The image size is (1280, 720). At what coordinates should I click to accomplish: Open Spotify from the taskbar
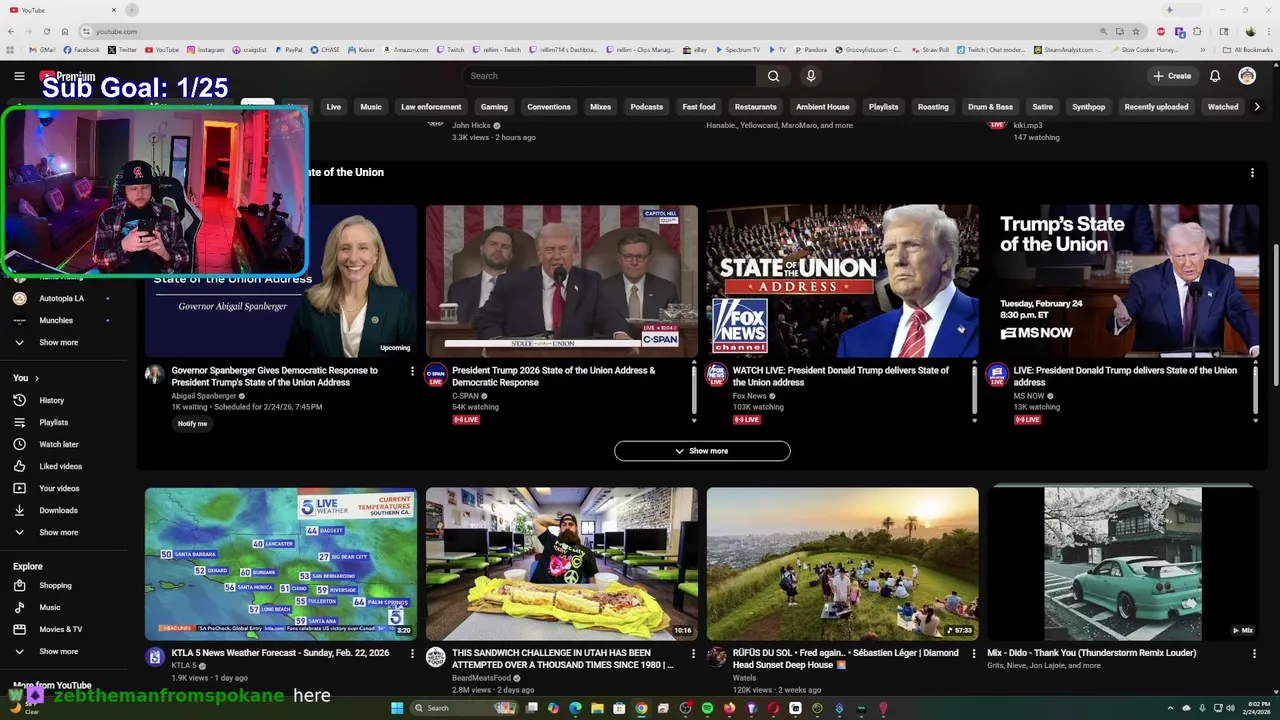pos(707,708)
